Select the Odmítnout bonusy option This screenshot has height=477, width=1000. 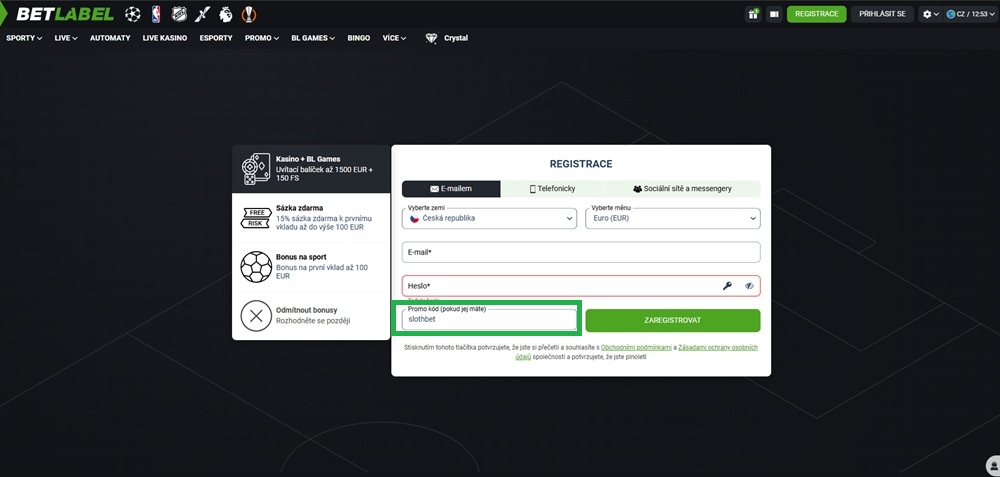point(311,316)
